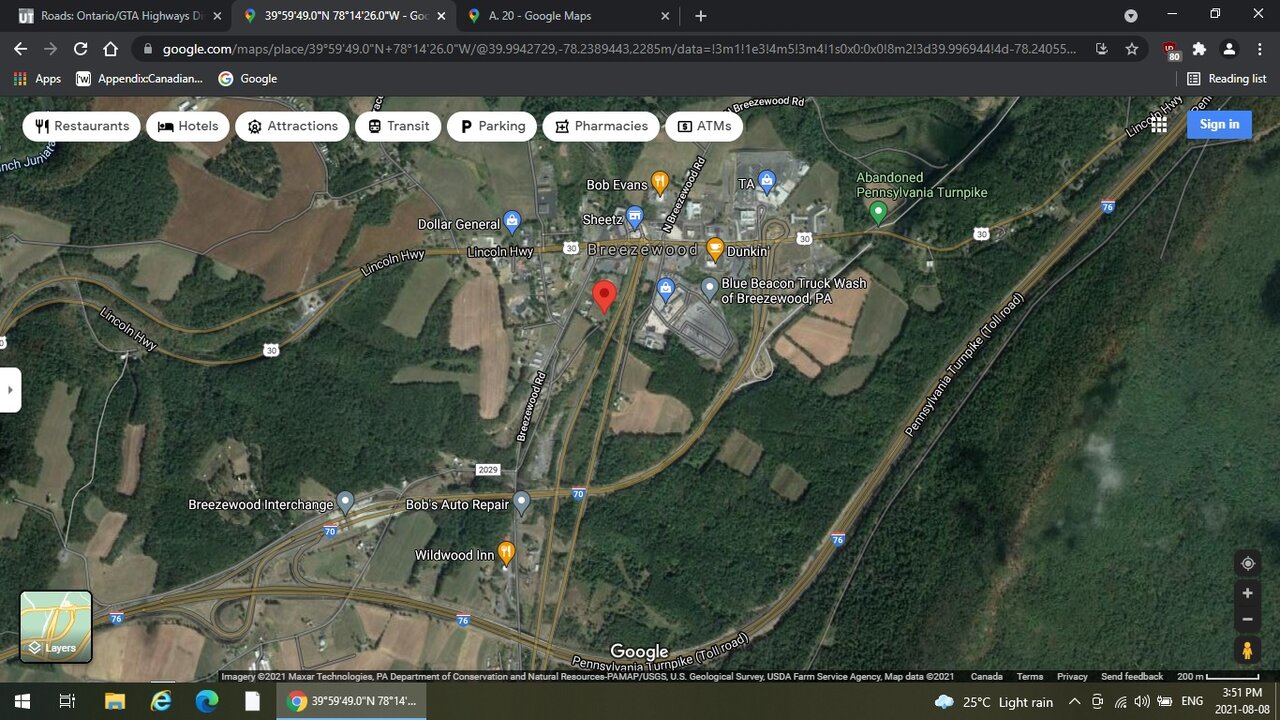Open Windows Start menu

click(22, 702)
